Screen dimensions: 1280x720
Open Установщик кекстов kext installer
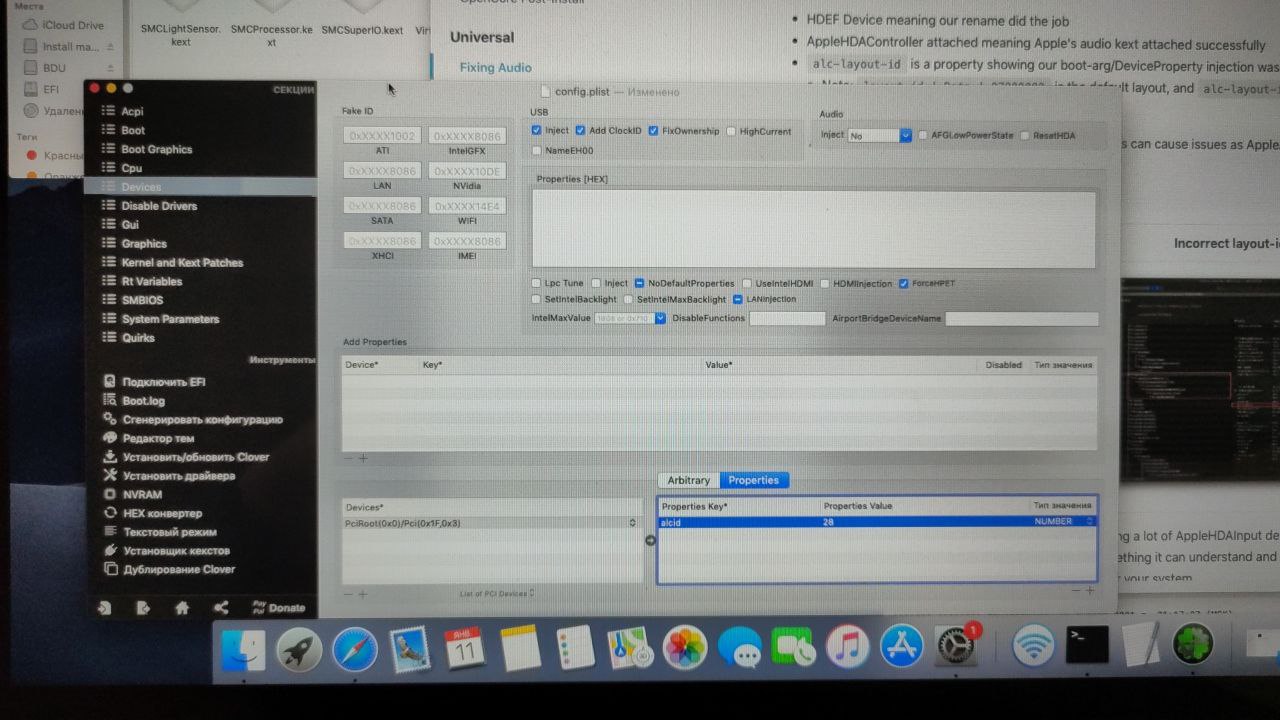[x=176, y=551]
